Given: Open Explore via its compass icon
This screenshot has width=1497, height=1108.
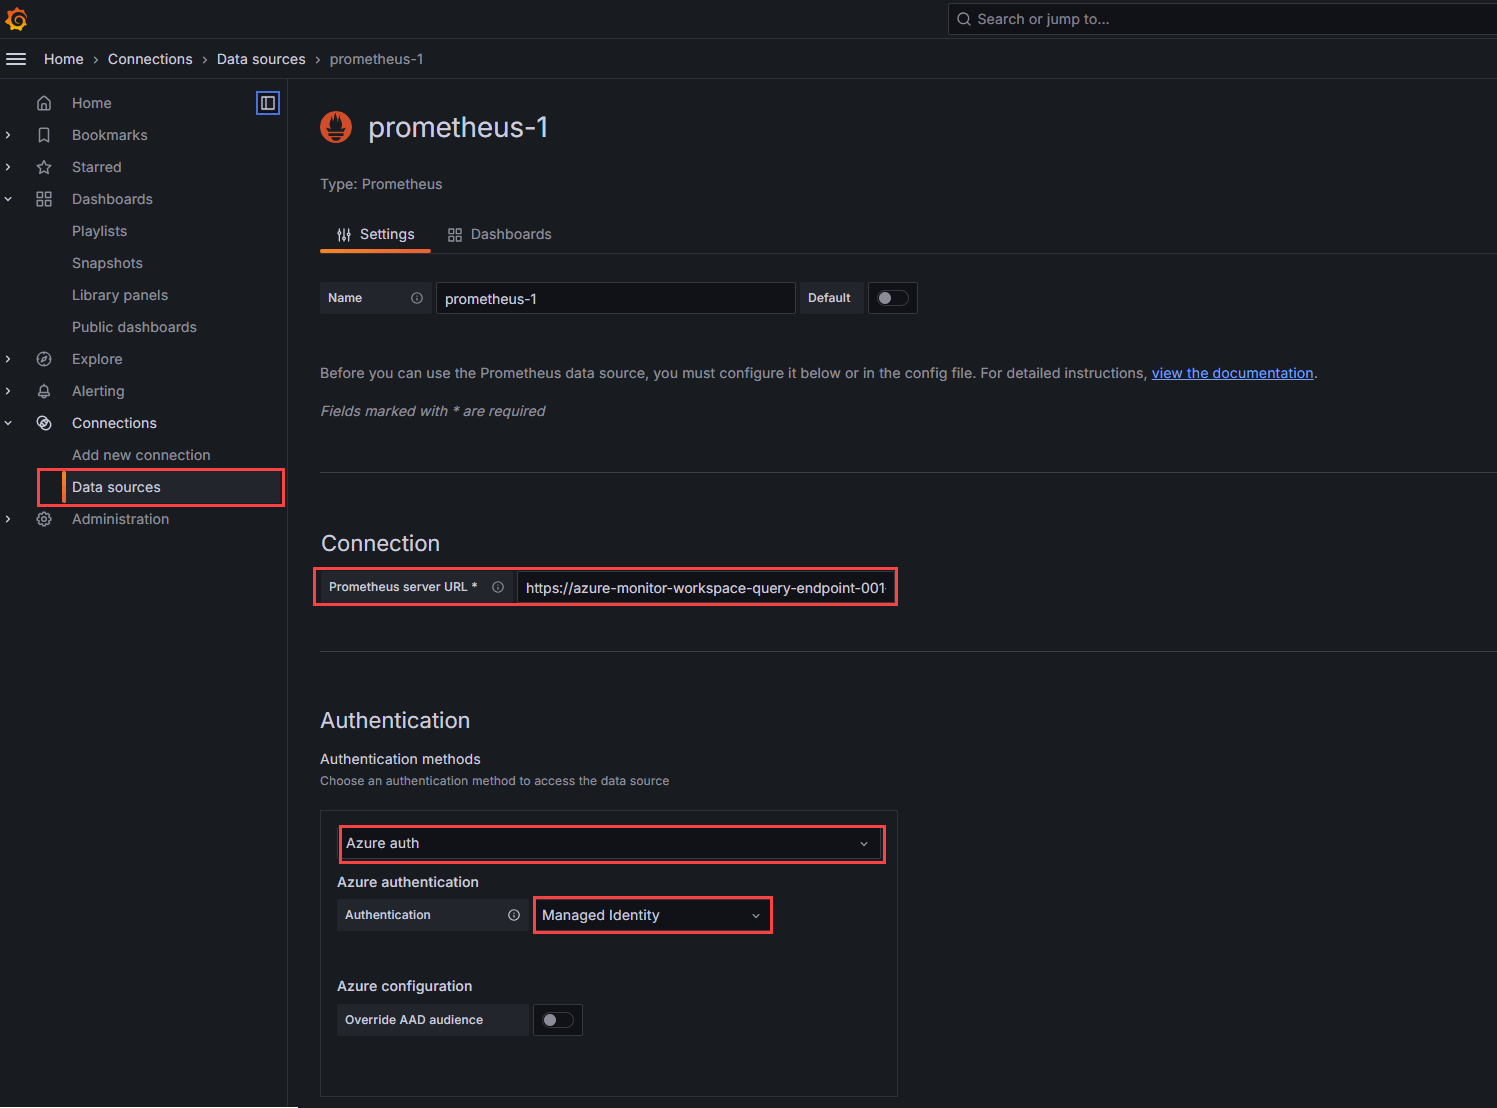Looking at the screenshot, I should [44, 358].
